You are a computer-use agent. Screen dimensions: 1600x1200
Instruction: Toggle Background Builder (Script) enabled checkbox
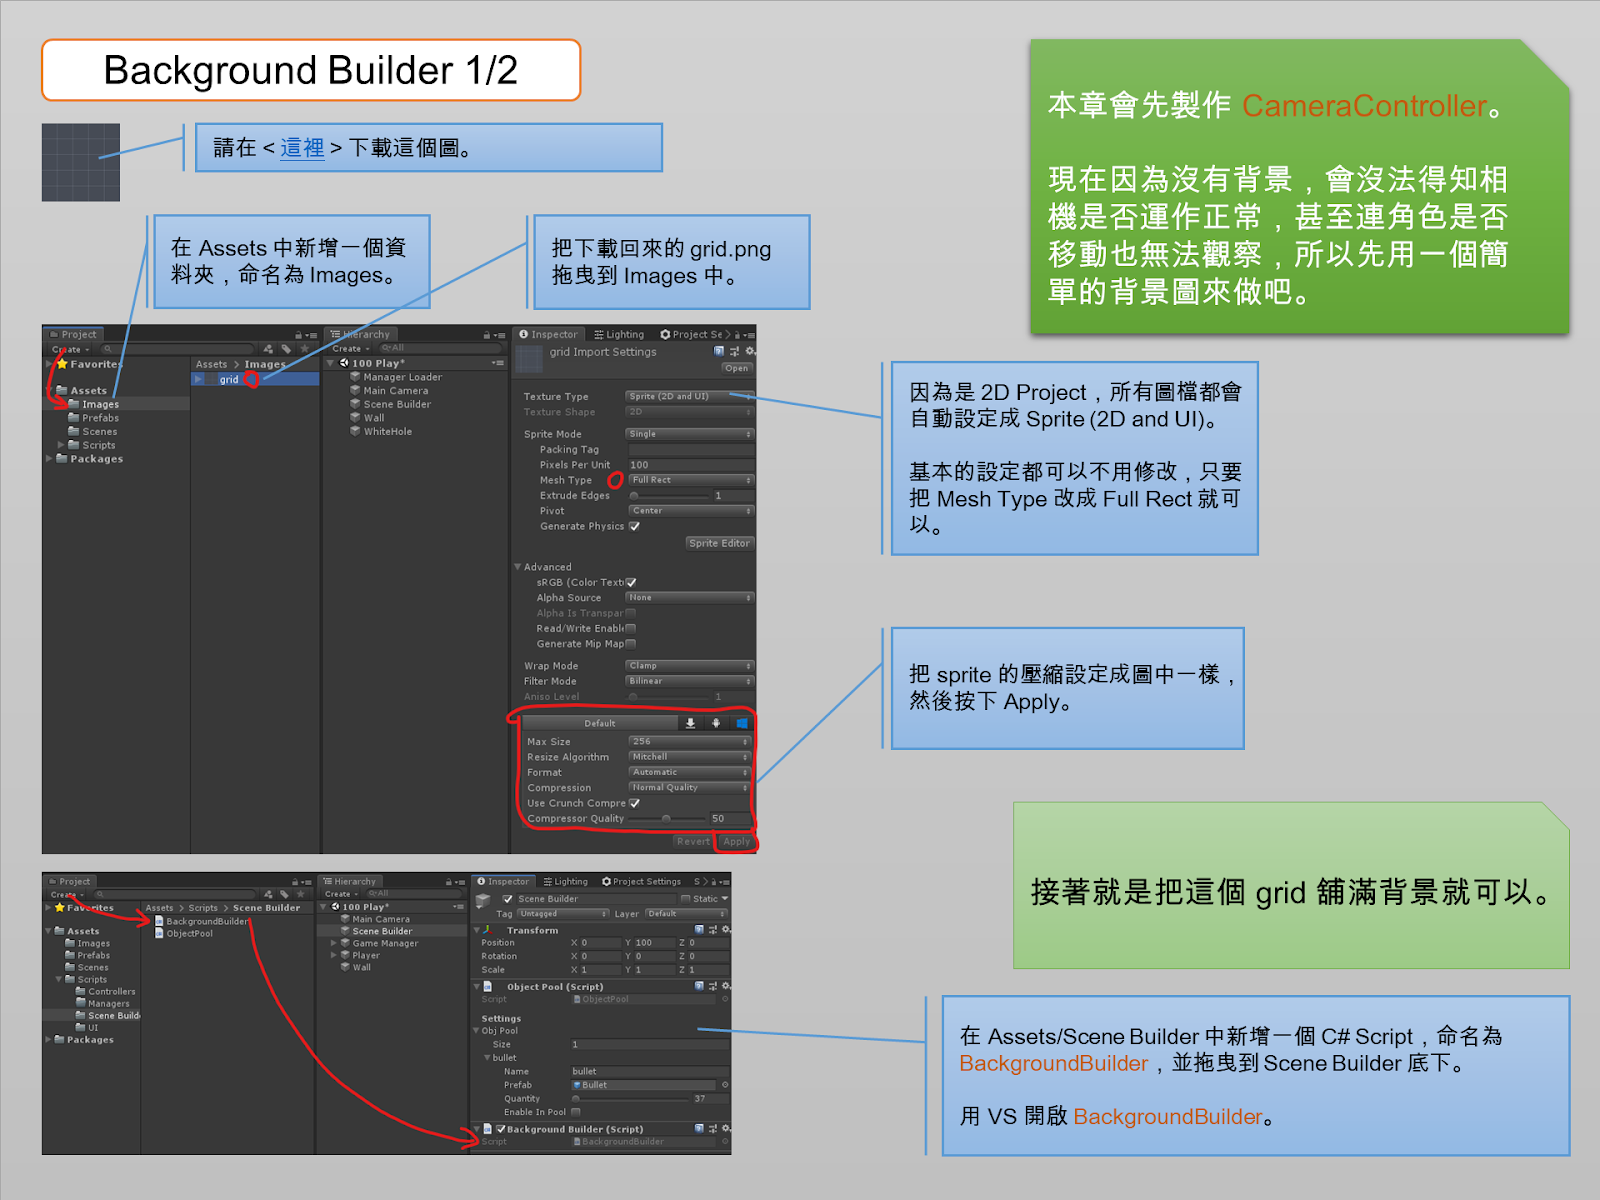tap(501, 1129)
